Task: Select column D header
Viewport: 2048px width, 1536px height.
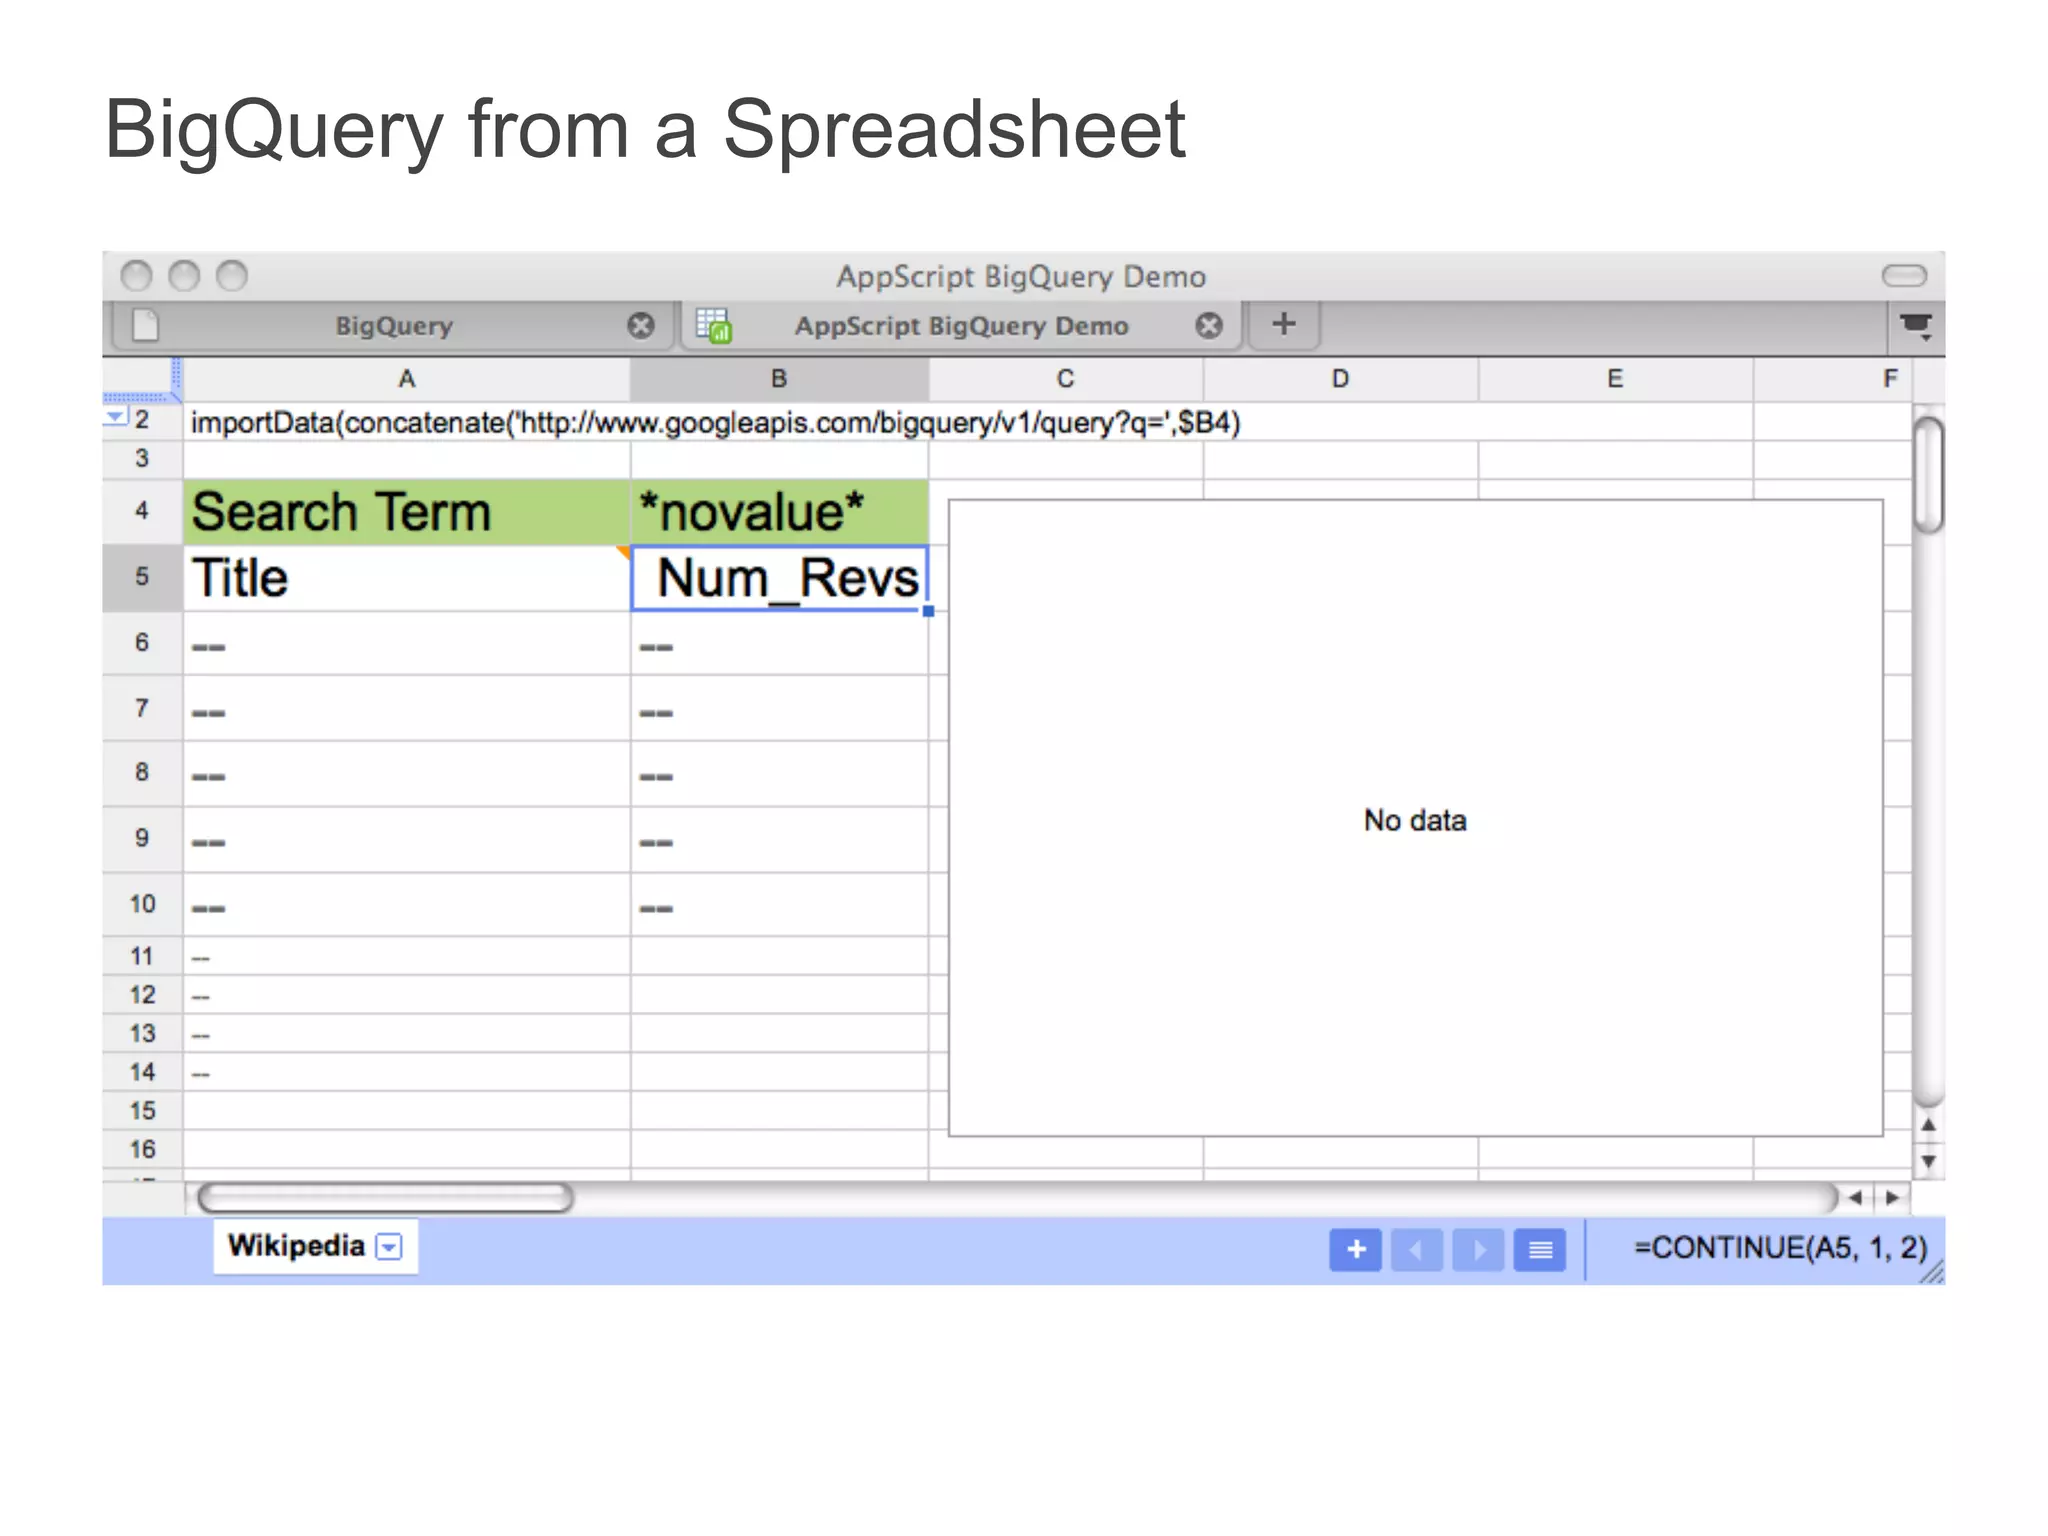Action: [x=1340, y=379]
